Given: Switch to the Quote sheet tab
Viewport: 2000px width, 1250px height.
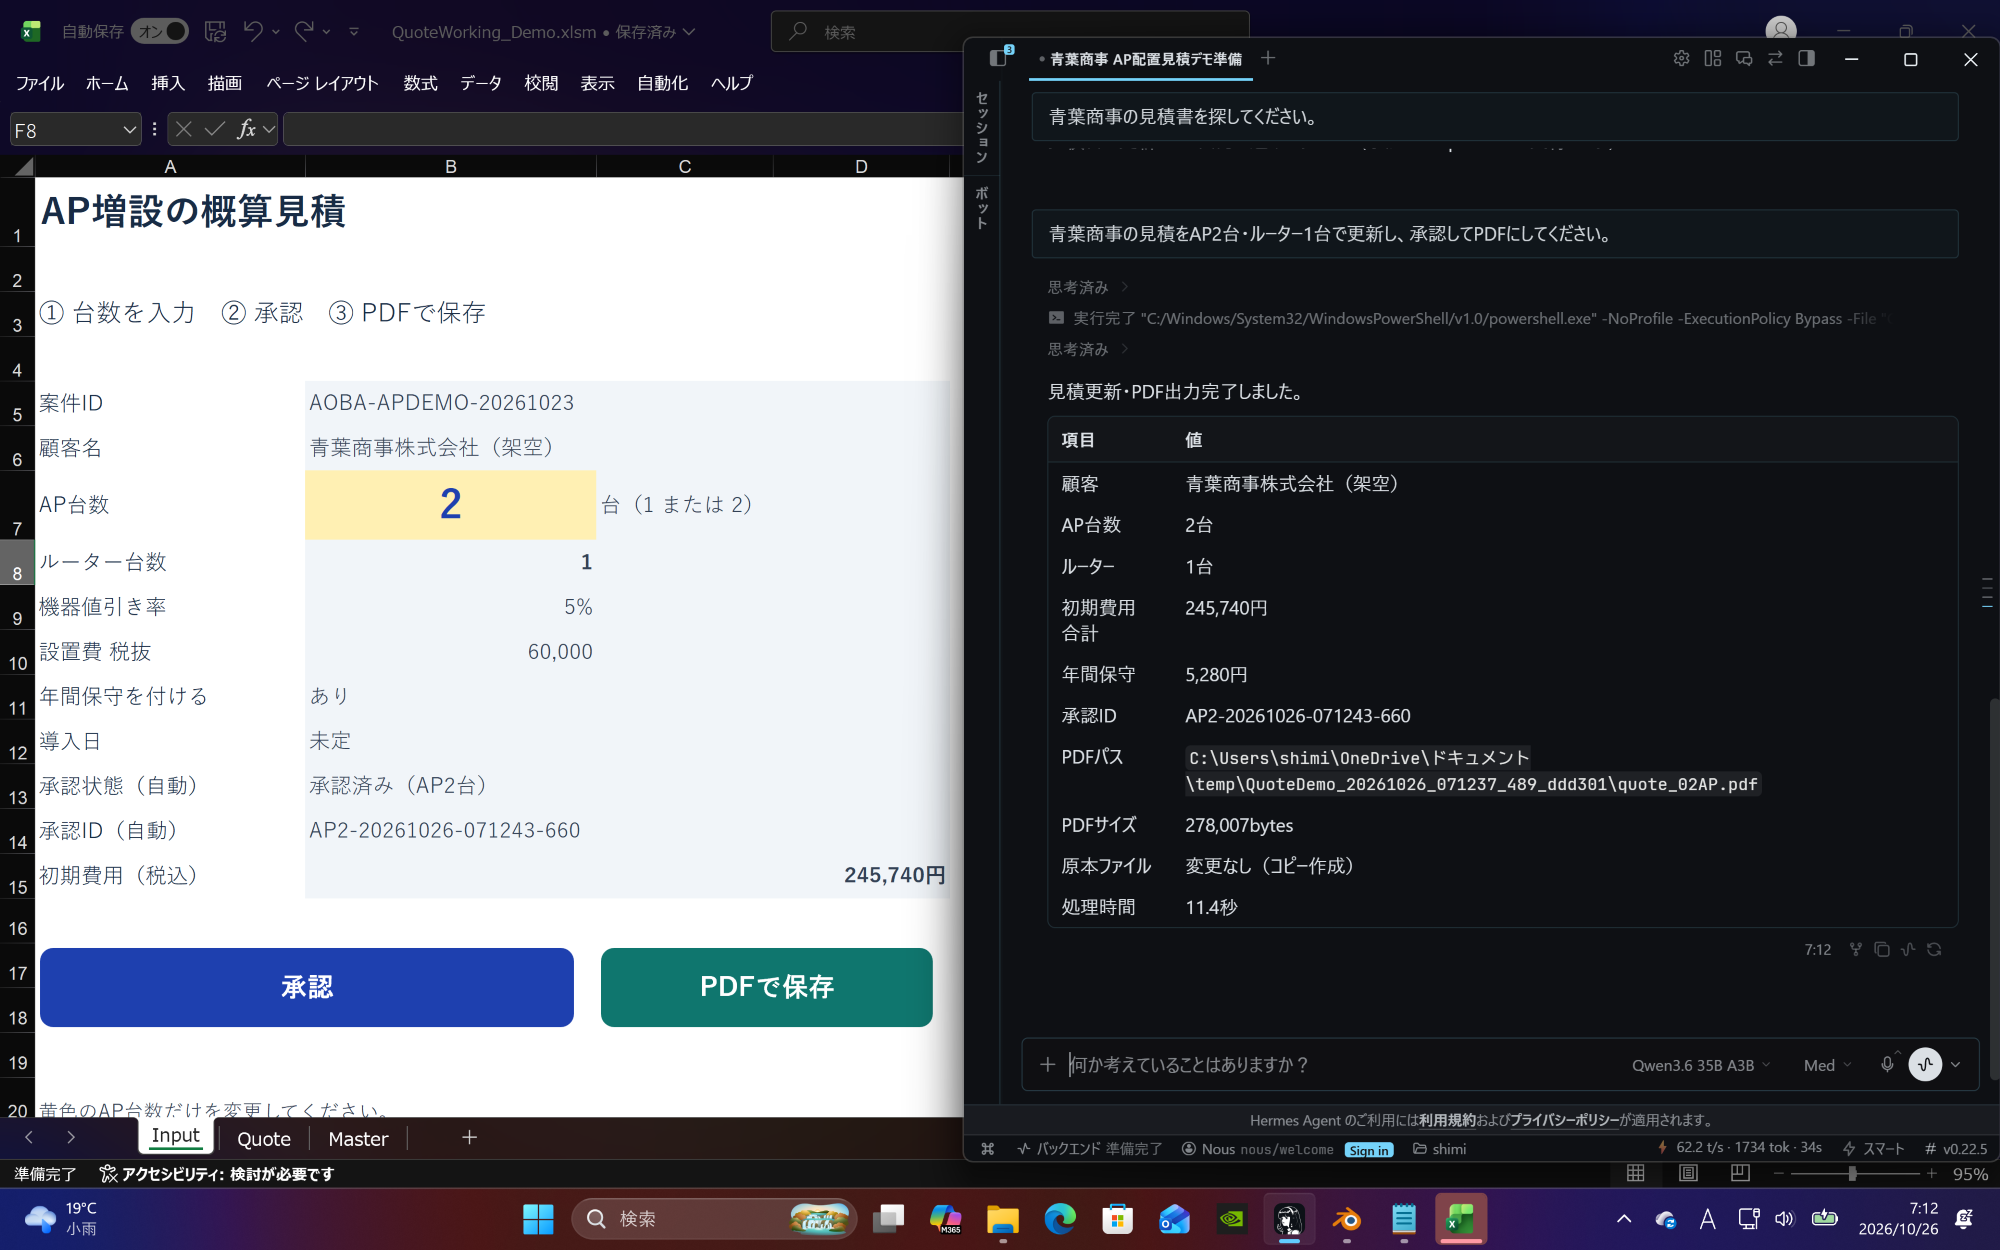Looking at the screenshot, I should pos(264,1139).
